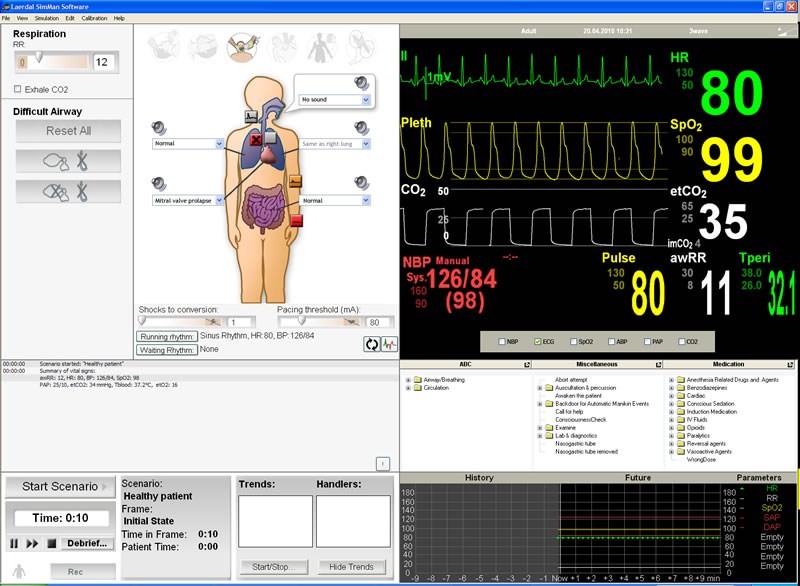Select the faded standing body figure view icon
The height and width of the screenshot is (586, 800).
pos(322,47)
